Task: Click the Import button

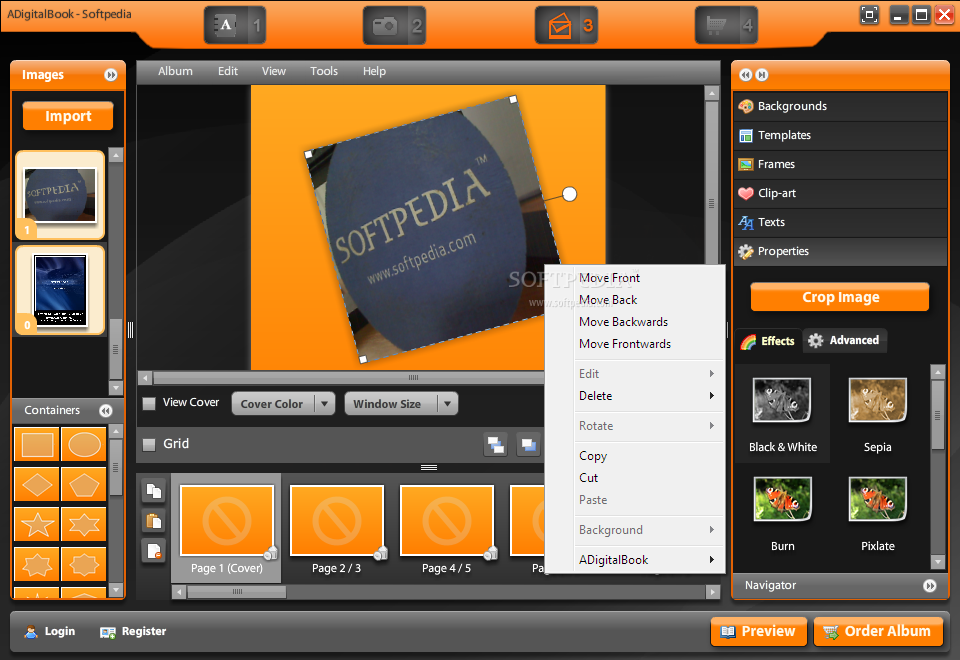Action: (x=68, y=116)
